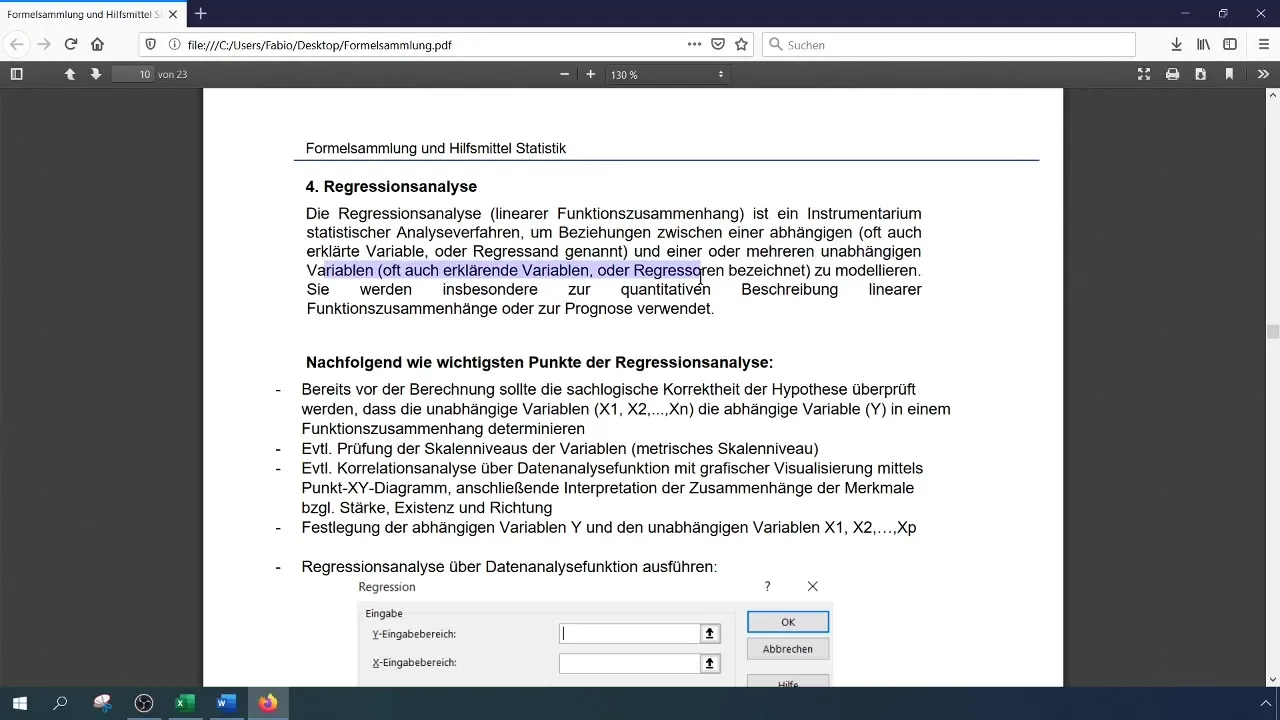Click 'Nachfolgend wie wichtigsten Punkte der Regressionsanalyse:'
Image resolution: width=1280 pixels, height=720 pixels.
539,363
